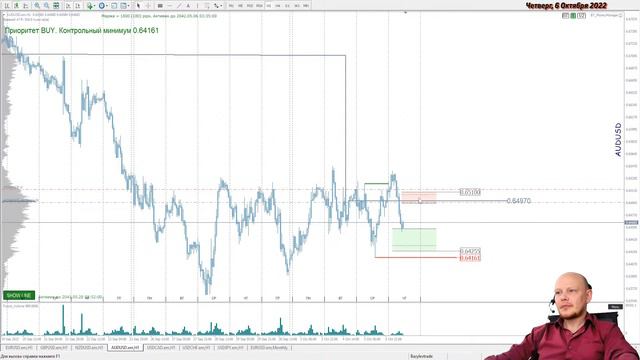Select the red shaded zone rectangle
This screenshot has width=640, height=360.
[419, 198]
